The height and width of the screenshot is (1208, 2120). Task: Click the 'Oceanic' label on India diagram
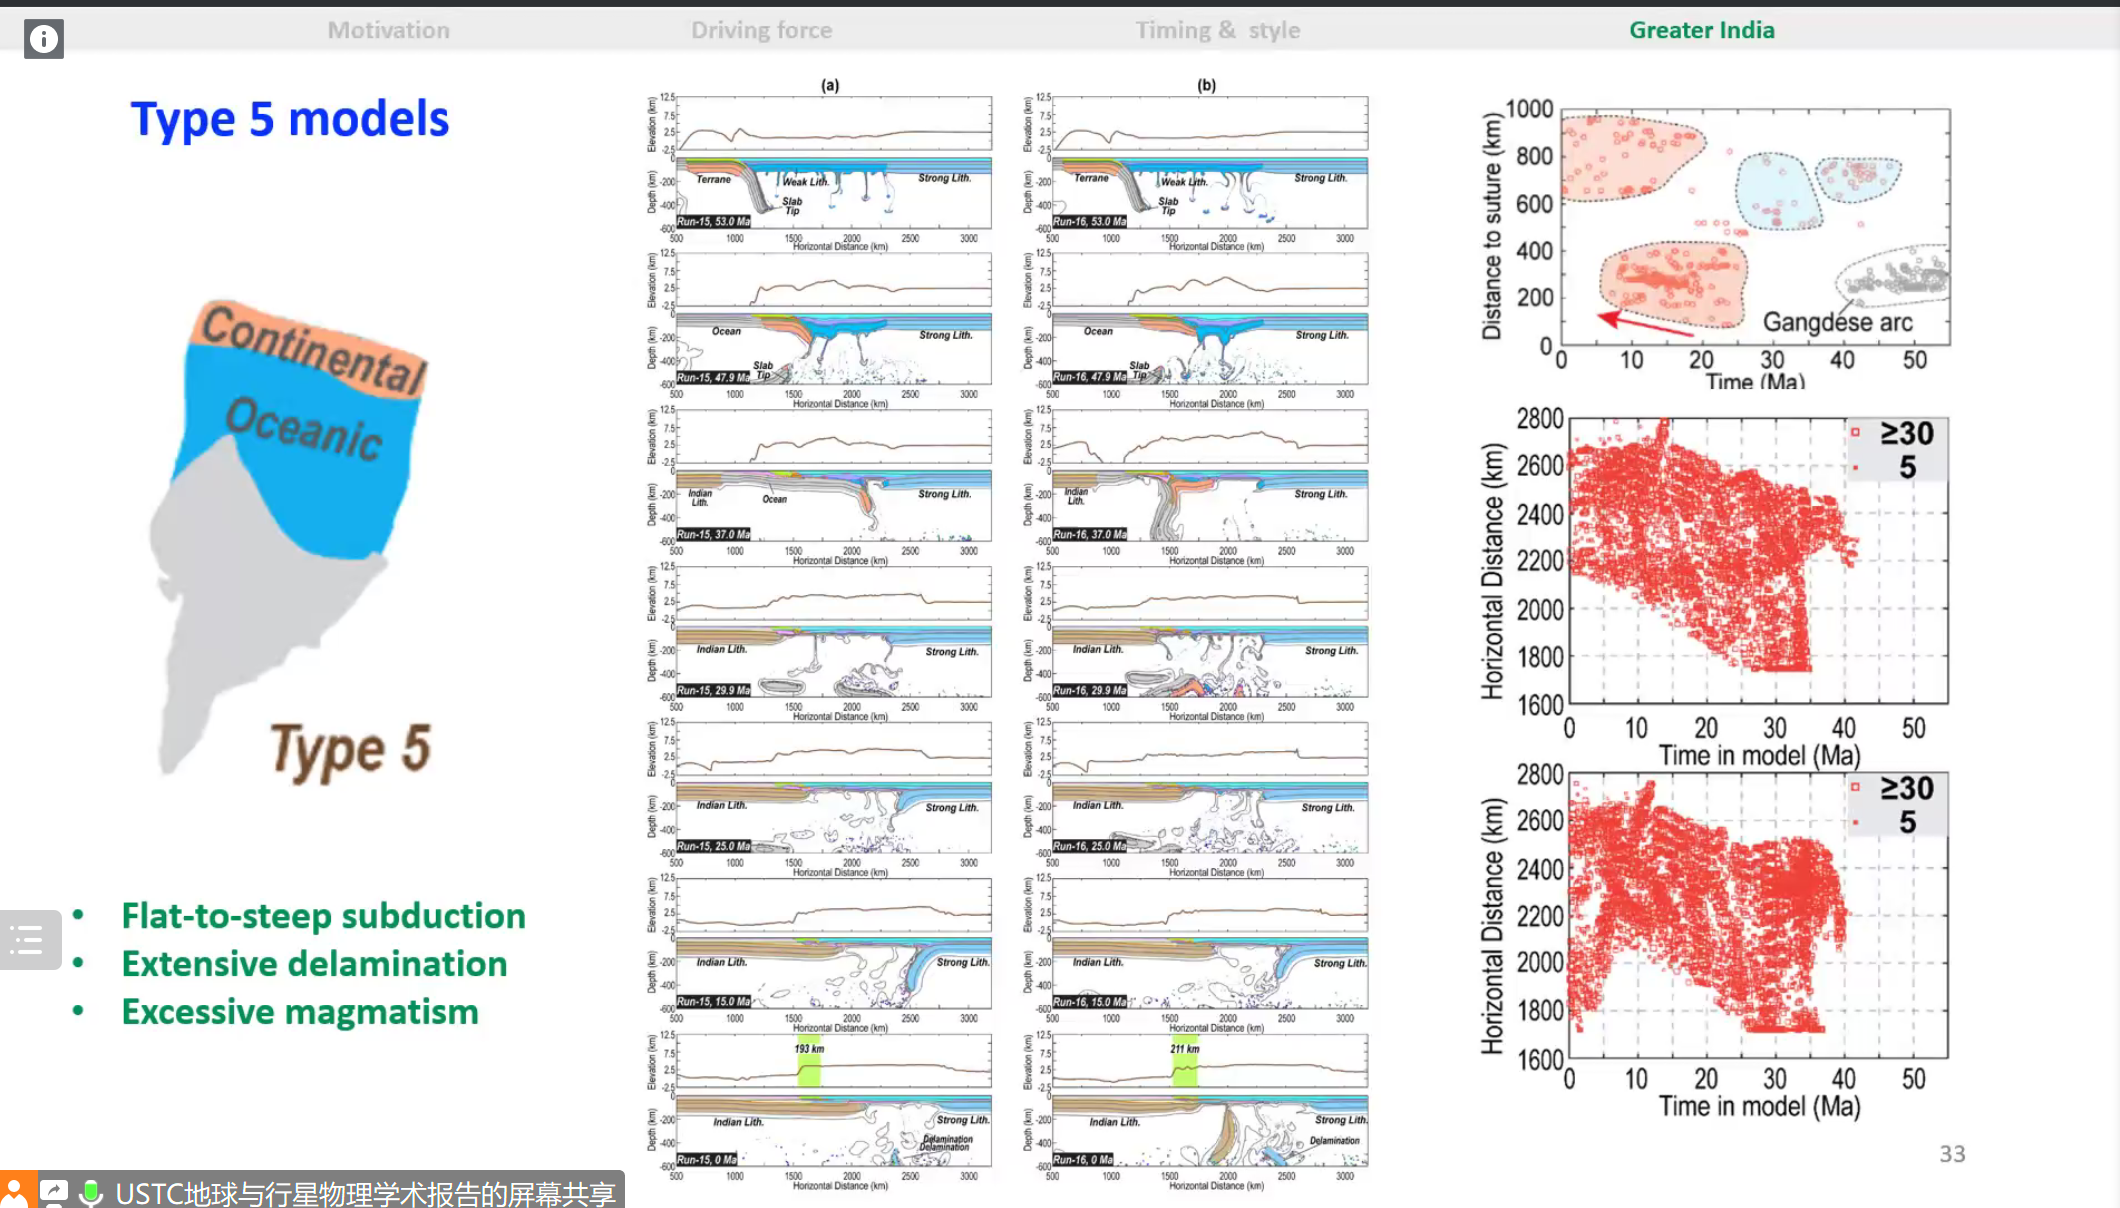[x=304, y=428]
